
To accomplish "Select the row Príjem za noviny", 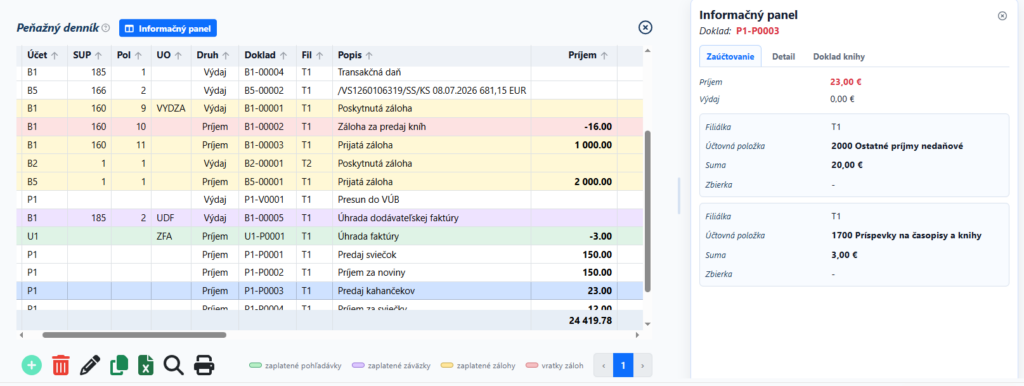I will pos(330,272).
